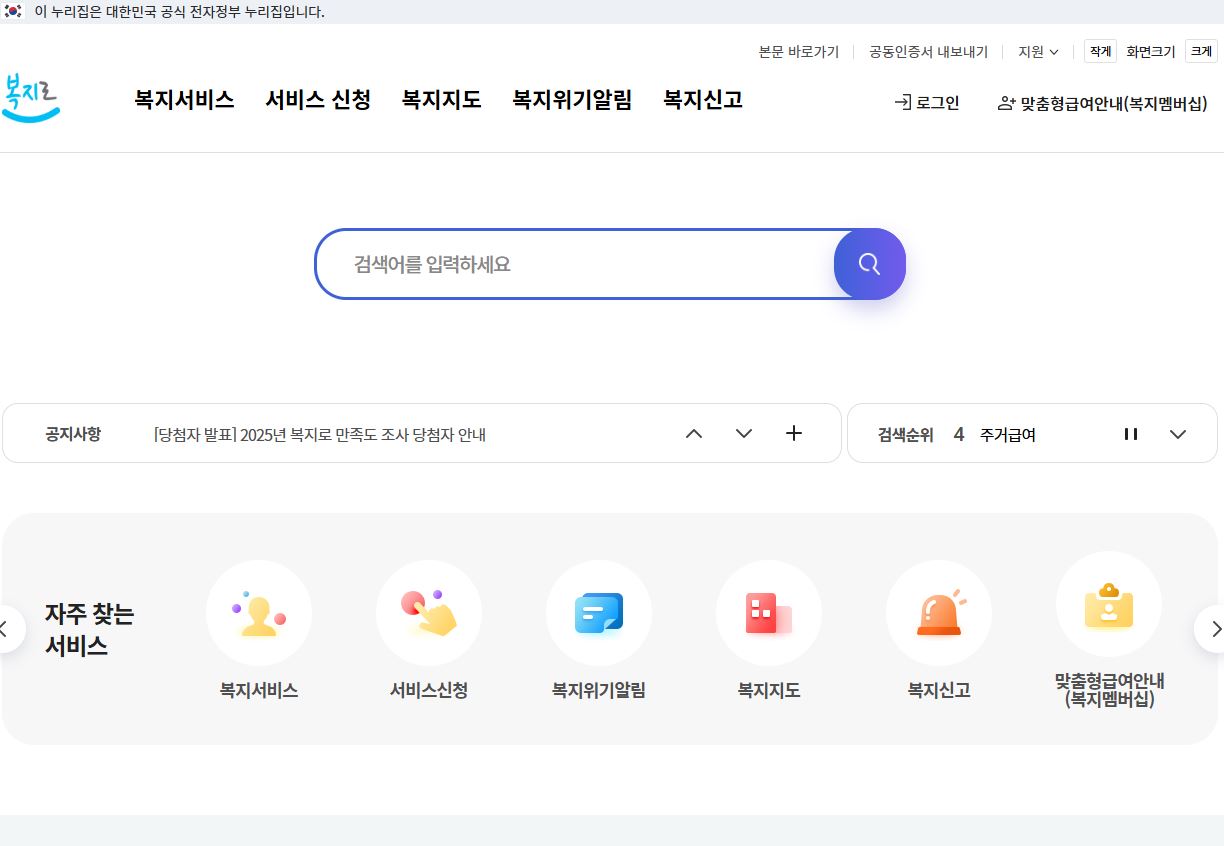Image resolution: width=1224 pixels, height=846 pixels.
Task: Pause the 검색순위 rotation
Action: 1131,433
